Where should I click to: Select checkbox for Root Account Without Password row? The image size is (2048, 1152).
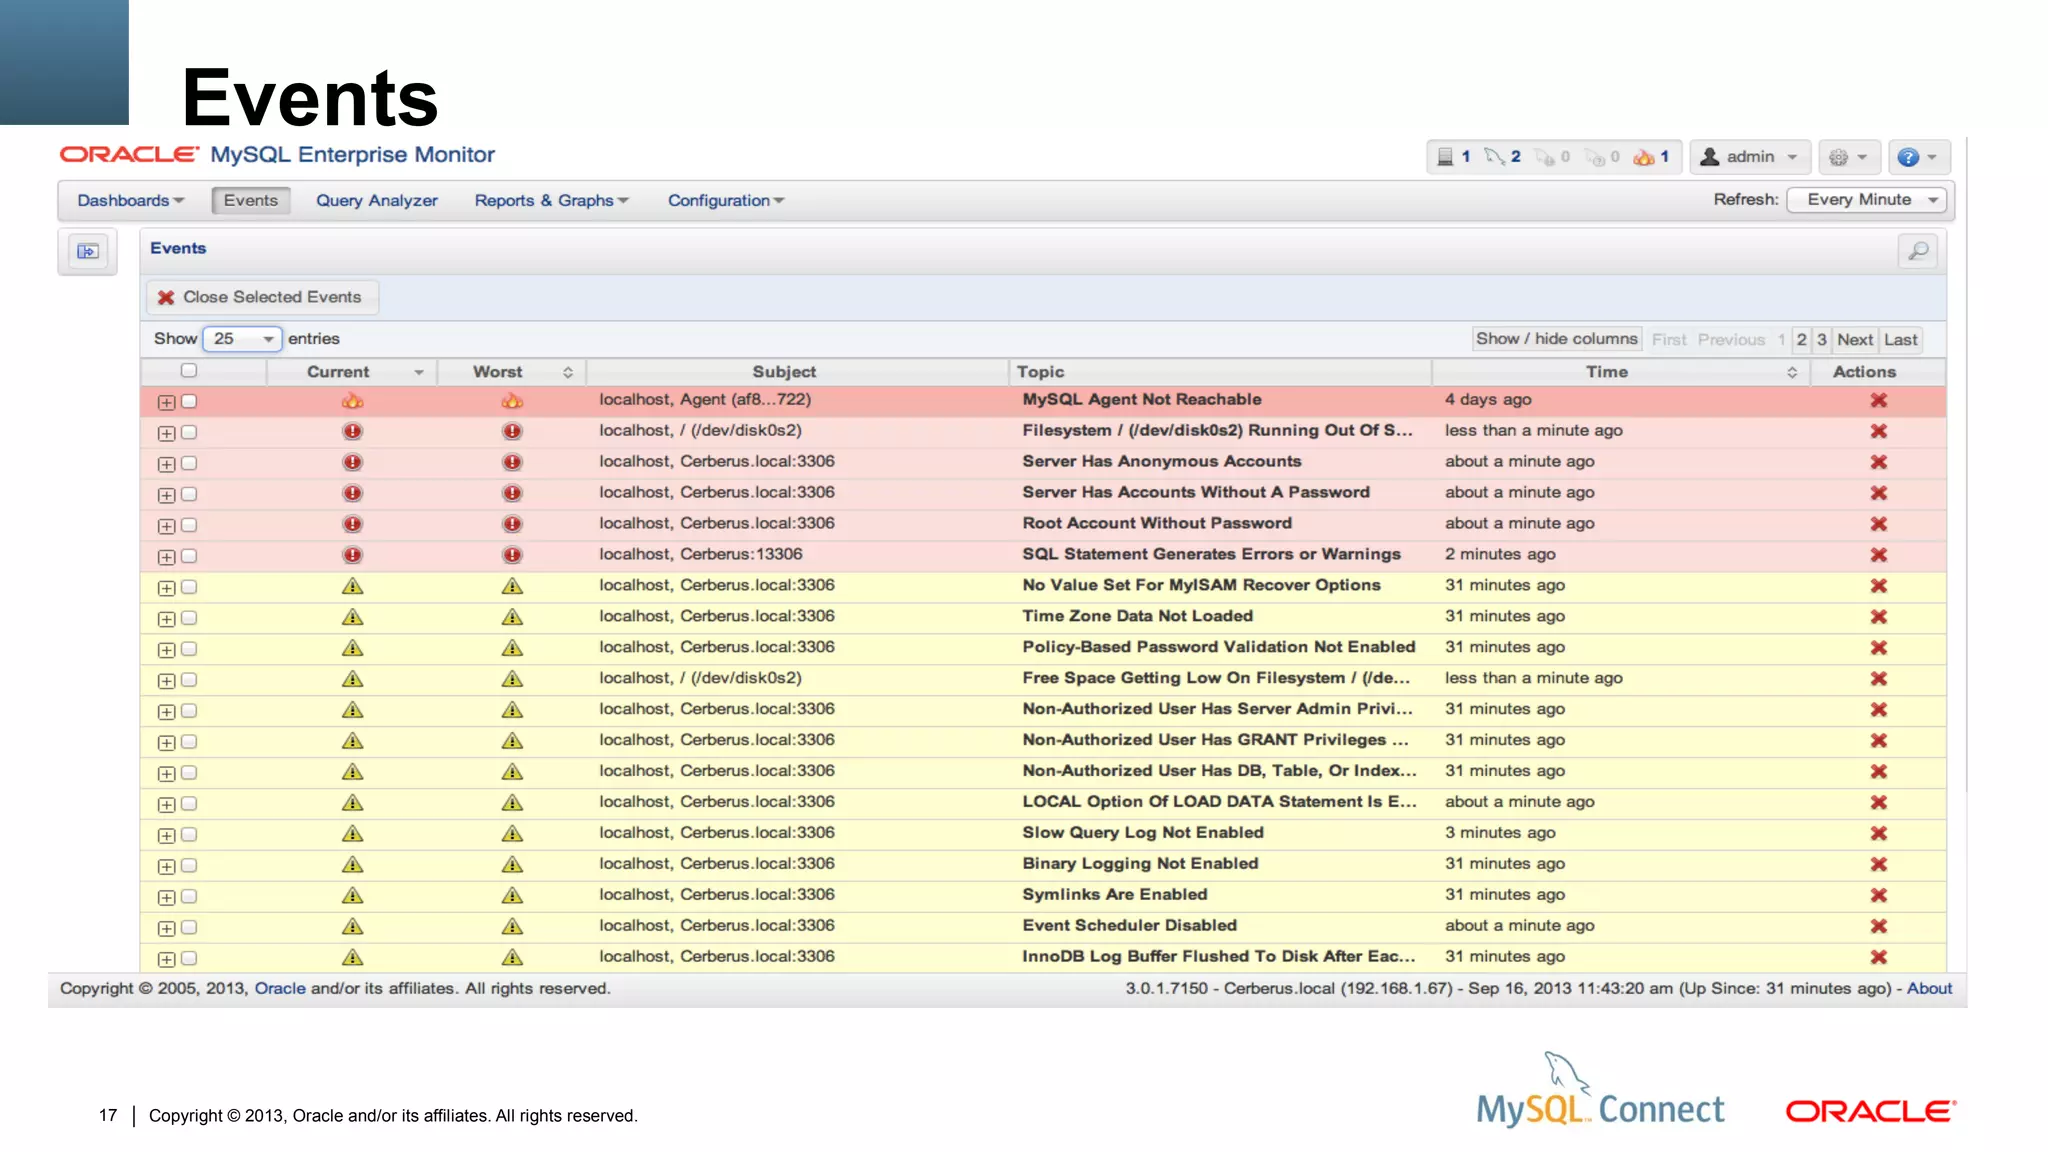(x=189, y=525)
